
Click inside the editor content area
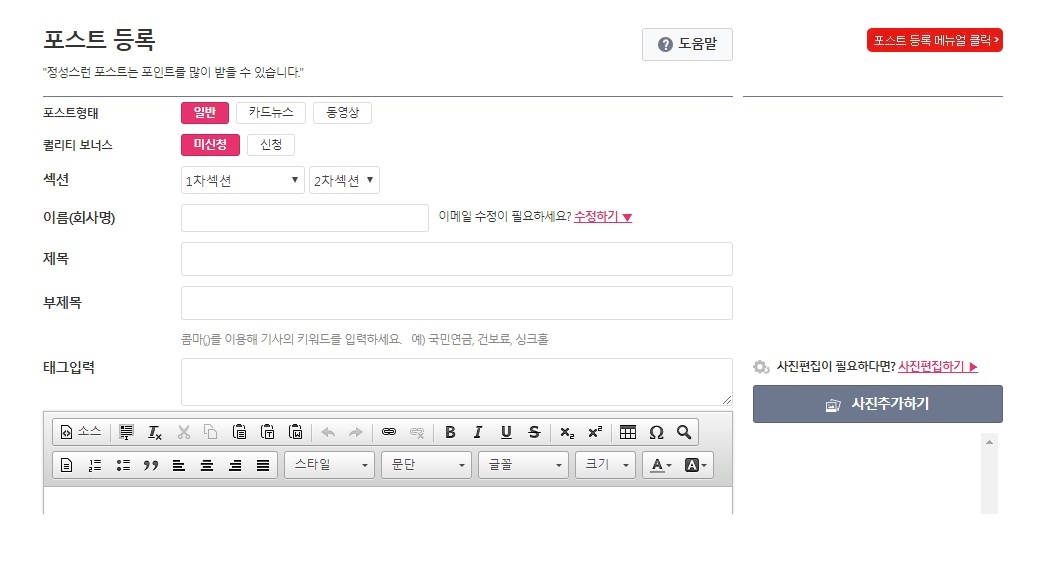click(388, 501)
